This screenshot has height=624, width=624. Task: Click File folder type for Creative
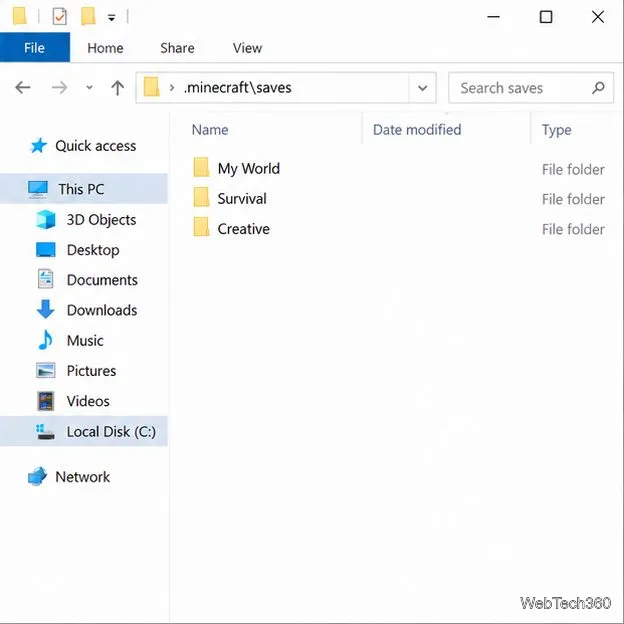[x=573, y=229]
